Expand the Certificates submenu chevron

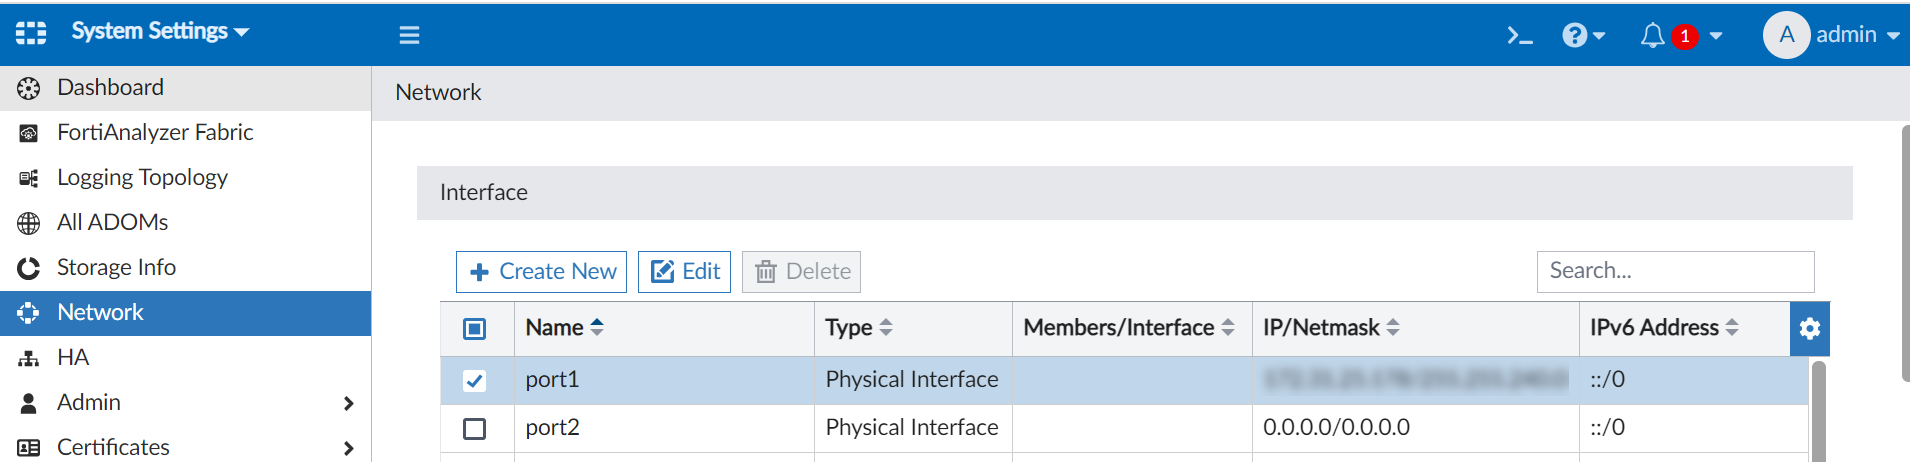[348, 448]
